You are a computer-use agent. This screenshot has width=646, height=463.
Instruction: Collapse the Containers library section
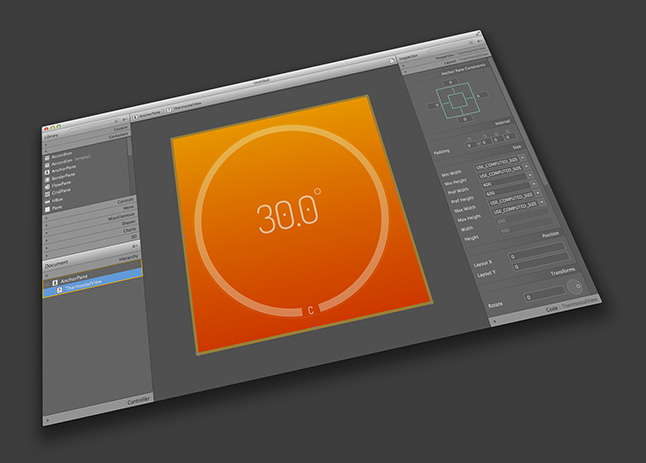click(x=87, y=141)
